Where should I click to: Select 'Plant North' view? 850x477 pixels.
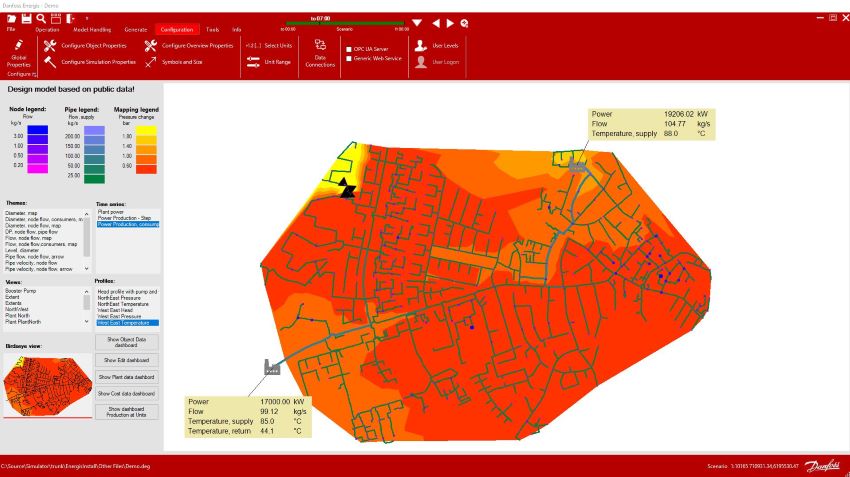[17, 315]
